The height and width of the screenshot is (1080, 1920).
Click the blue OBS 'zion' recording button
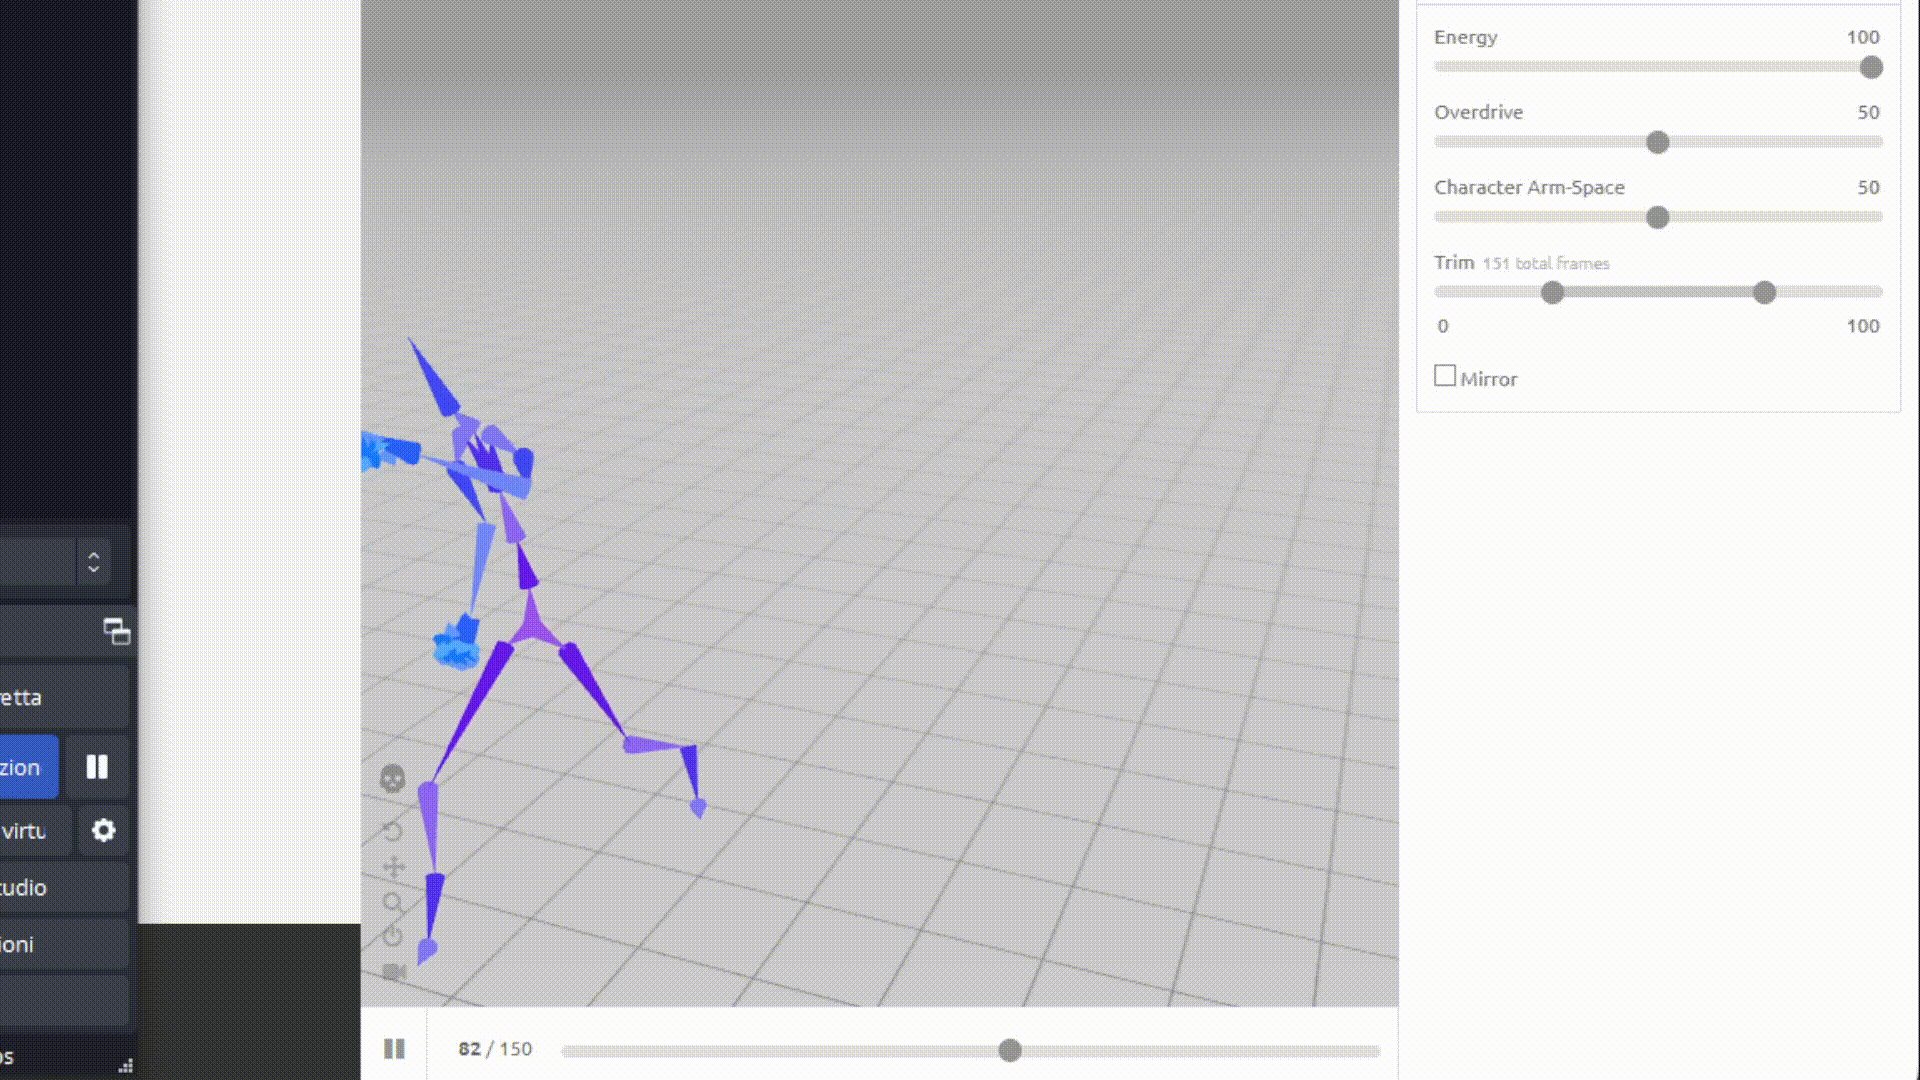pyautogui.click(x=29, y=767)
